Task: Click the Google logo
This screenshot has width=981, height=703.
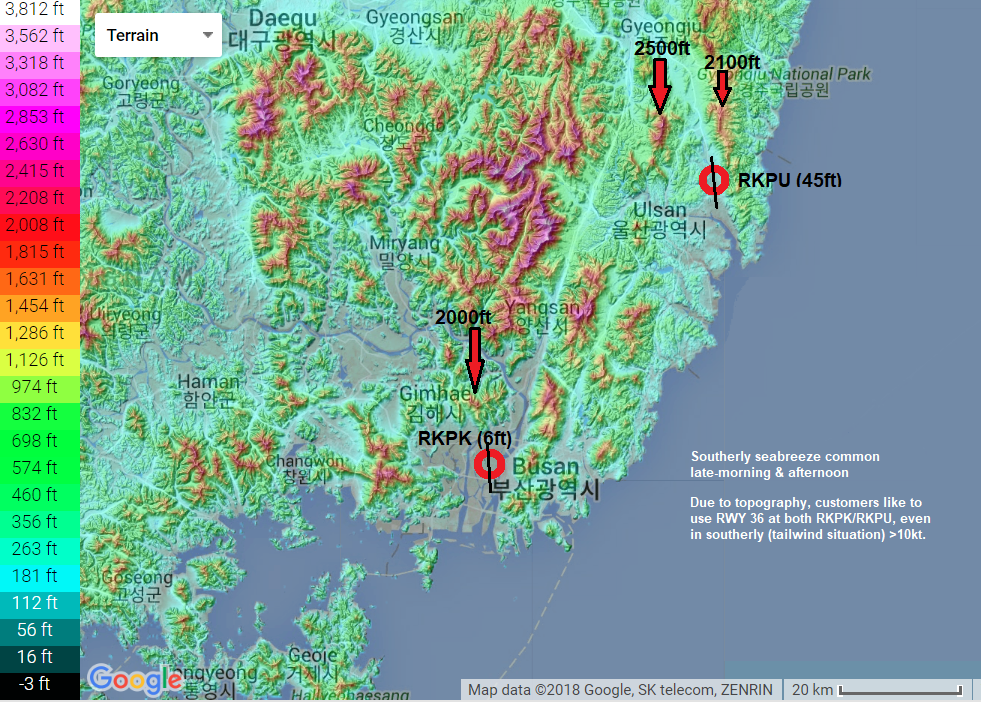Action: (128, 680)
